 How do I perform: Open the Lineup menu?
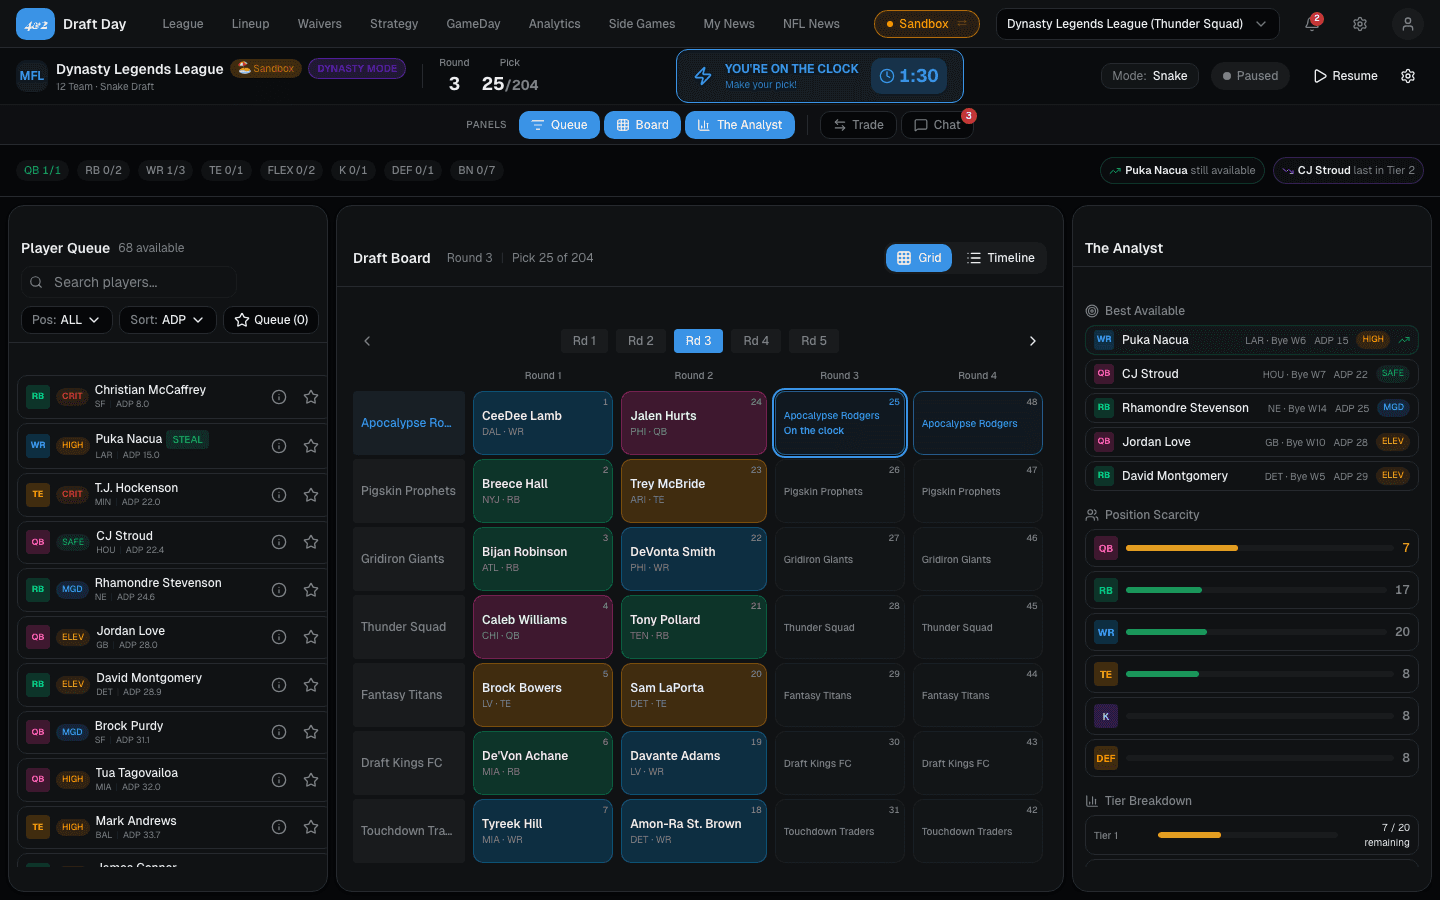point(250,24)
